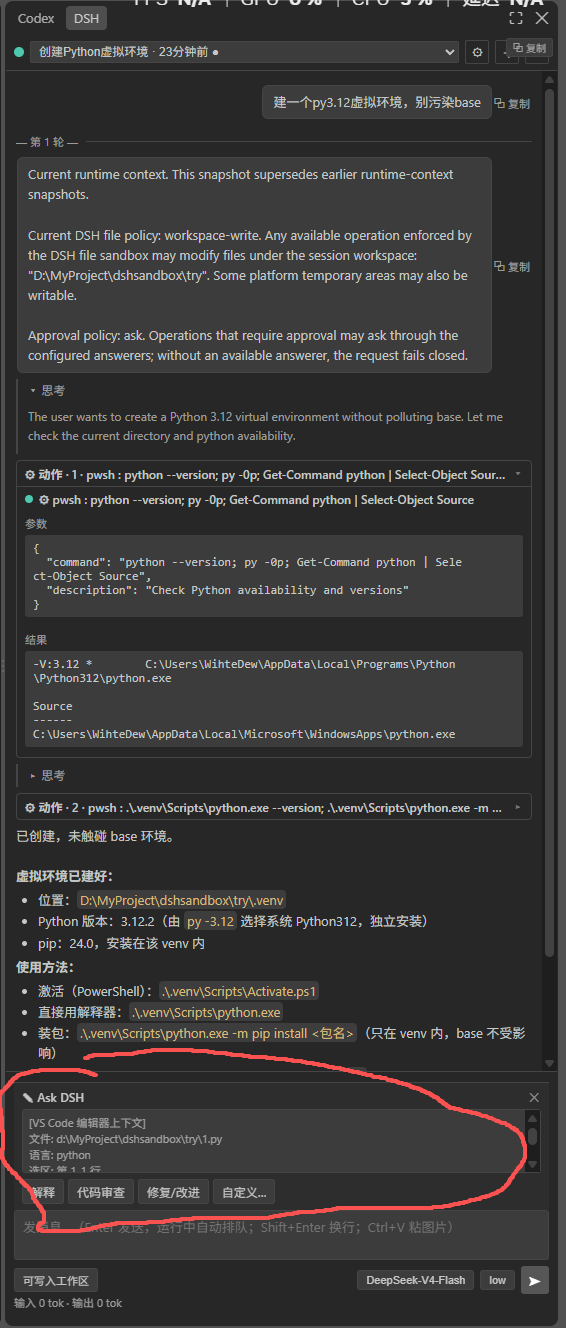
Task: Click the pencil icon beside Ask DSH
Action: (28, 1098)
